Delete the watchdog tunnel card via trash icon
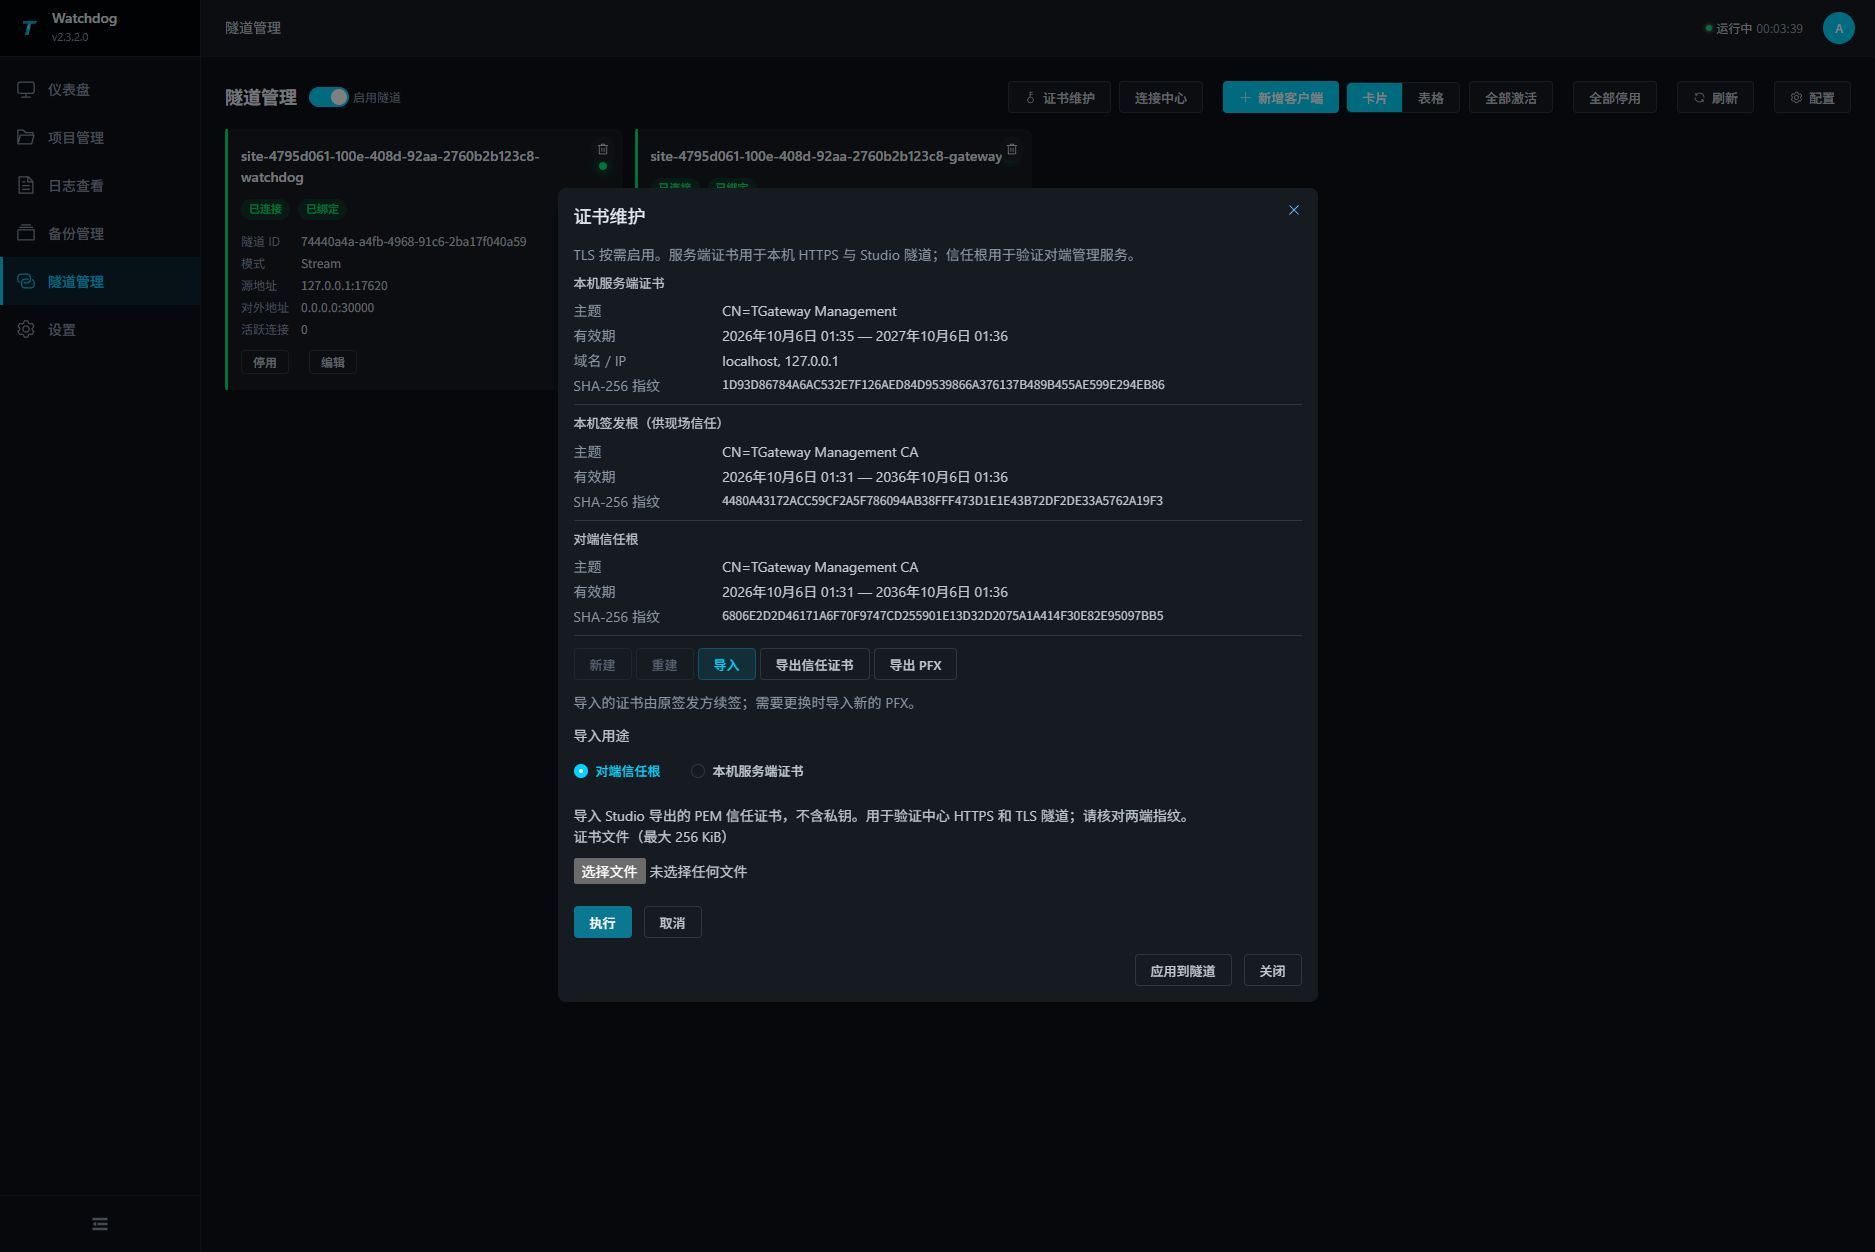1875x1252 pixels. pos(603,149)
